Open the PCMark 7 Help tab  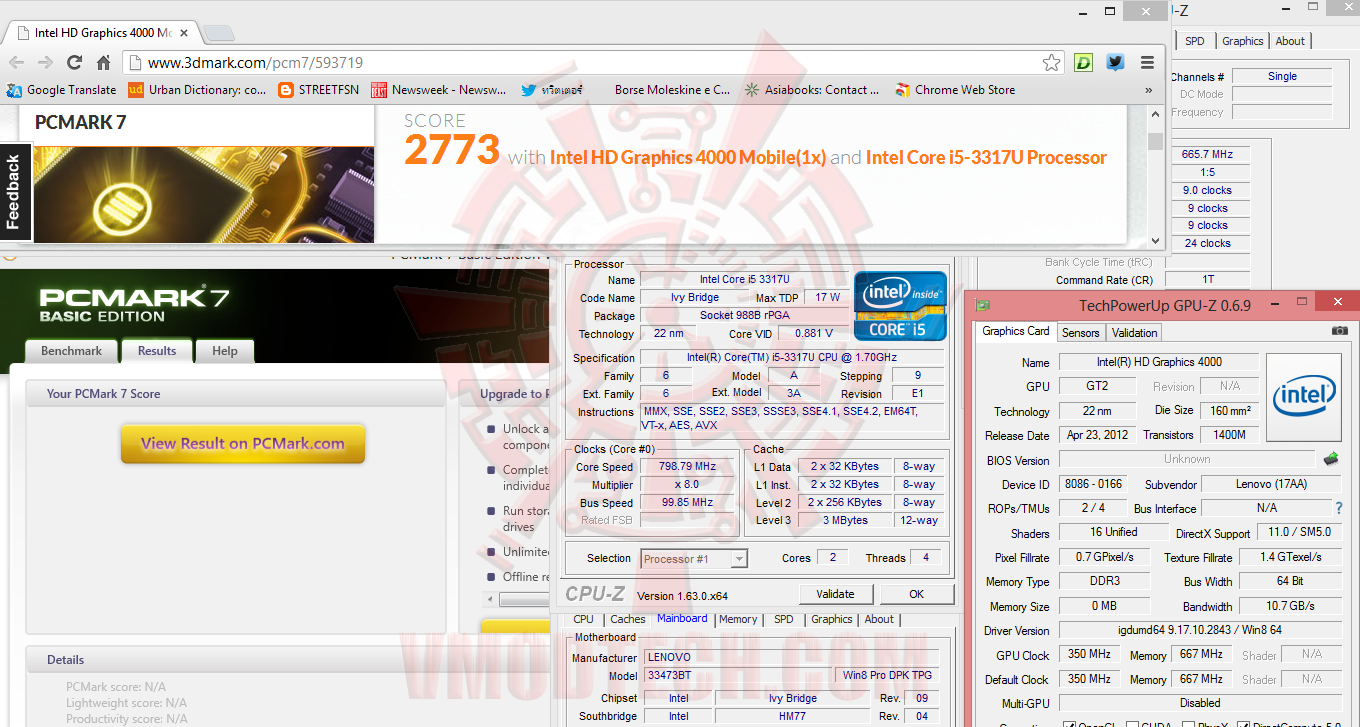pyautogui.click(x=225, y=351)
